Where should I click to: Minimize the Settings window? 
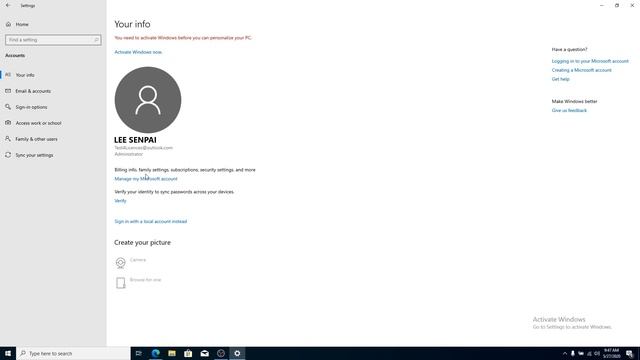click(x=602, y=5)
